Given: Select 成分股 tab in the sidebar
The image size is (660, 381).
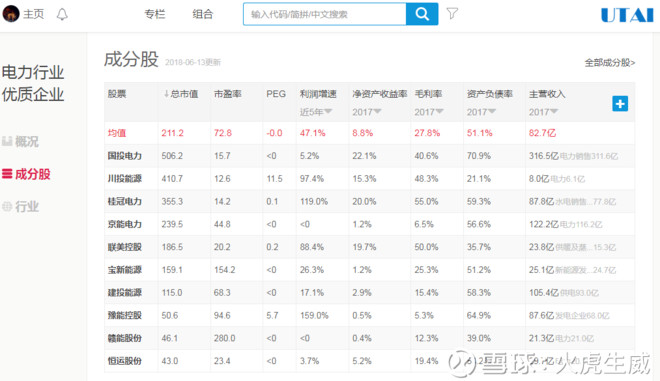Looking at the screenshot, I should (26, 174).
